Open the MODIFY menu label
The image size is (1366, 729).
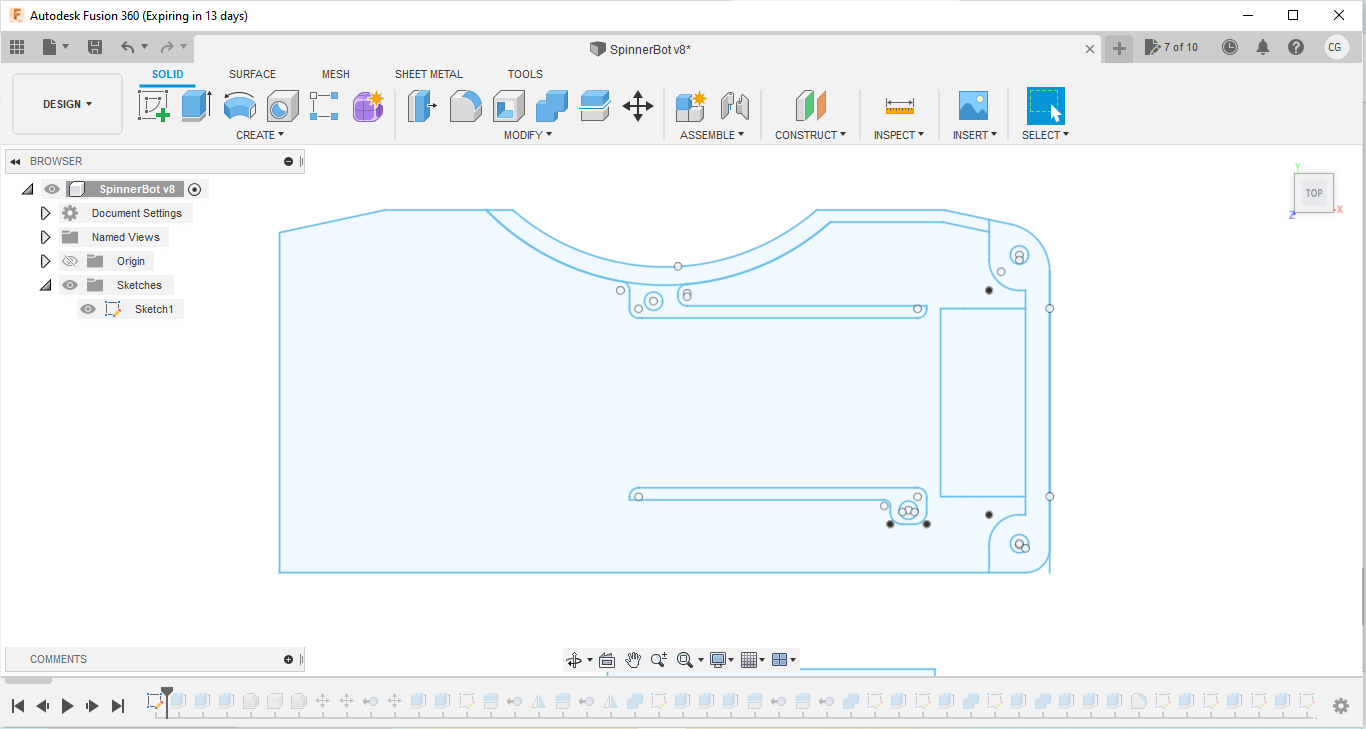(x=527, y=135)
